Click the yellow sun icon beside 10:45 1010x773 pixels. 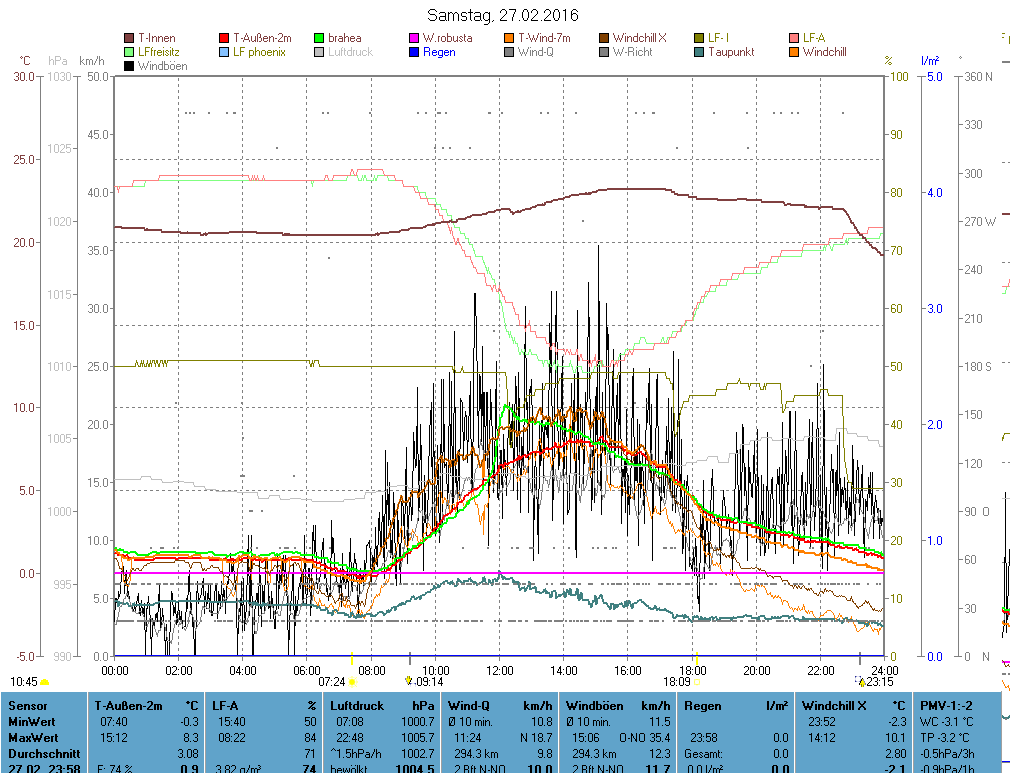(x=45, y=681)
